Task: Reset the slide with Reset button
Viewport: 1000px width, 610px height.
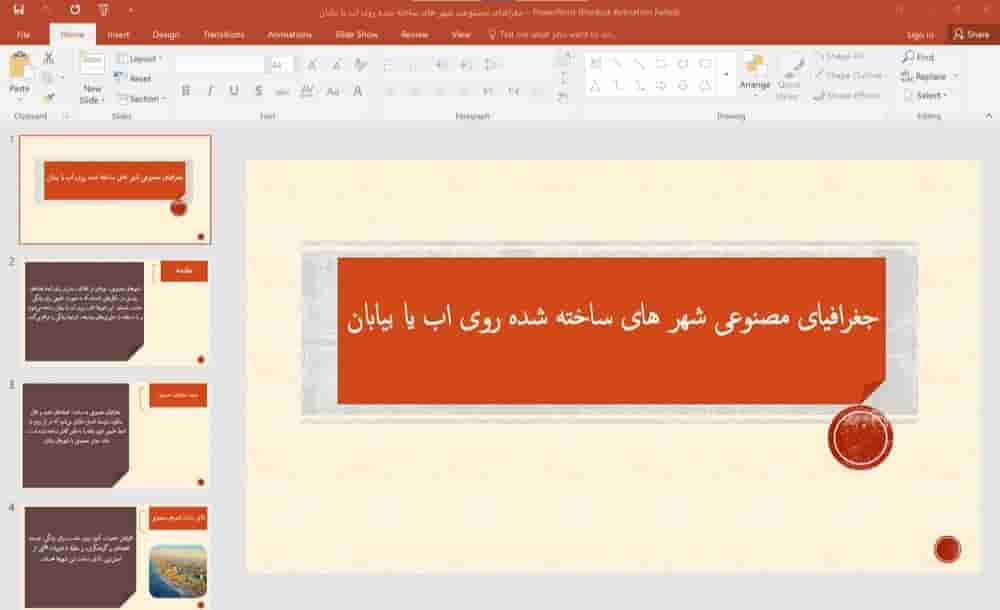Action: [133, 78]
